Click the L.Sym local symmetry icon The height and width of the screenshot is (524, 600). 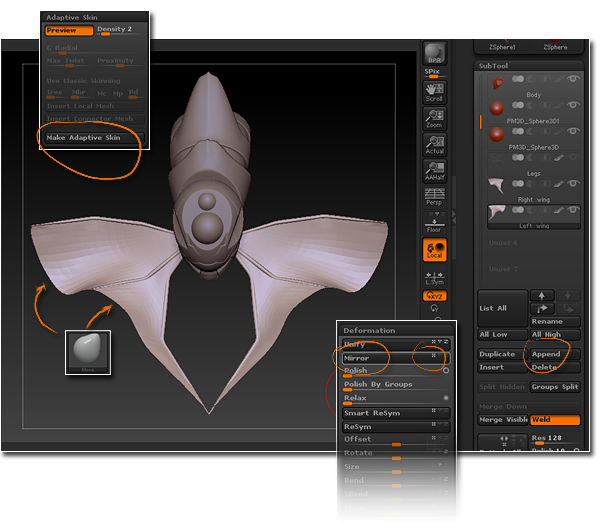pyautogui.click(x=434, y=279)
